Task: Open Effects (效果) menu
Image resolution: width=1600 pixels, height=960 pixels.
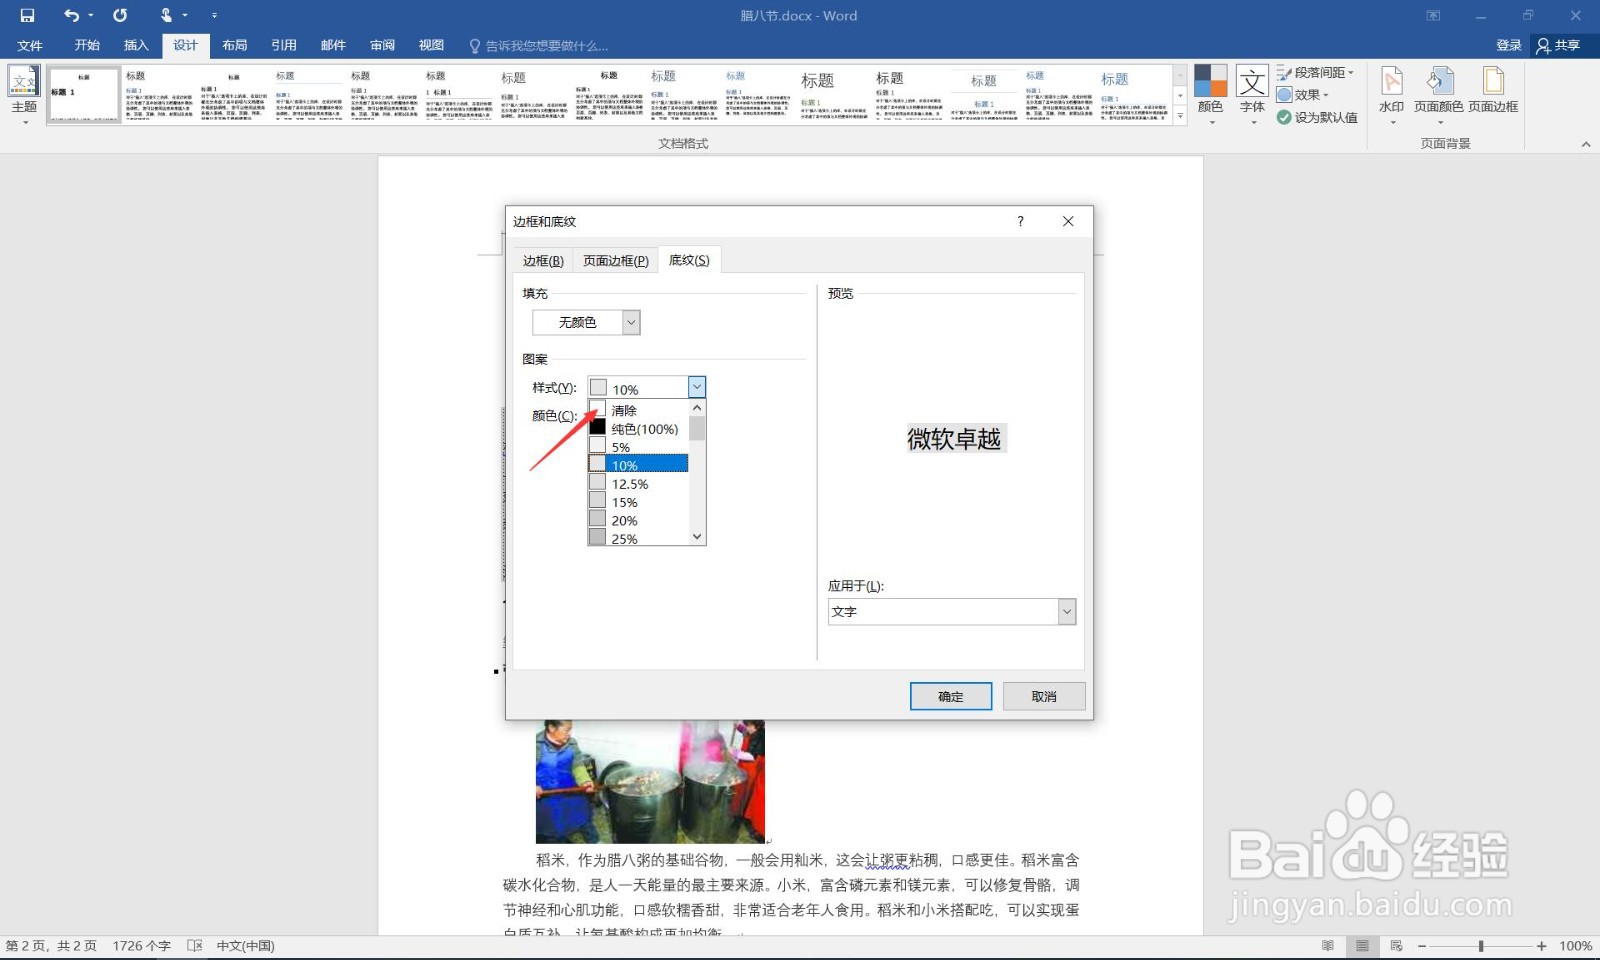Action: (x=1303, y=95)
